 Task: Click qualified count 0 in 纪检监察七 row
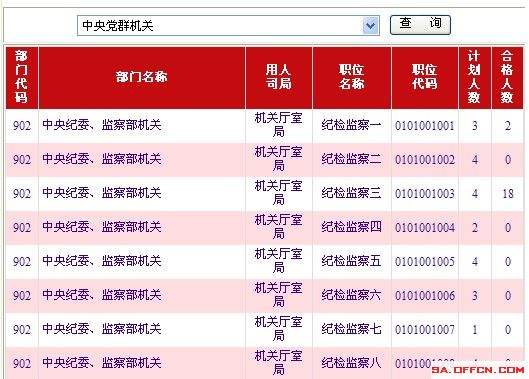coord(508,329)
